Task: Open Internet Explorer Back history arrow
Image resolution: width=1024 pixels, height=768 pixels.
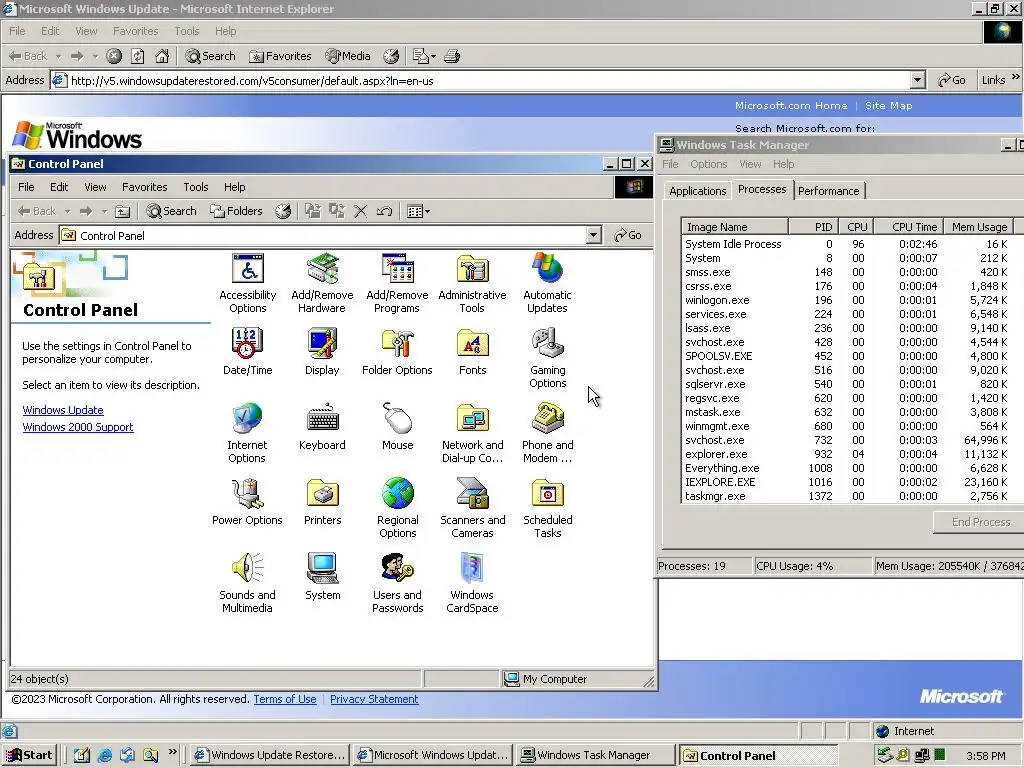Action: (58, 56)
